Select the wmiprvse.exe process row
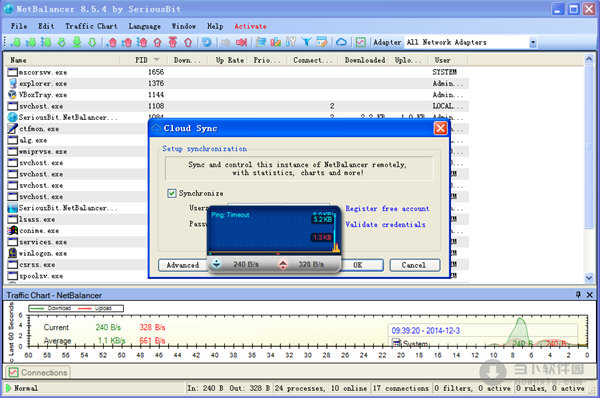Viewport: 600px width, 398px height. point(77,151)
